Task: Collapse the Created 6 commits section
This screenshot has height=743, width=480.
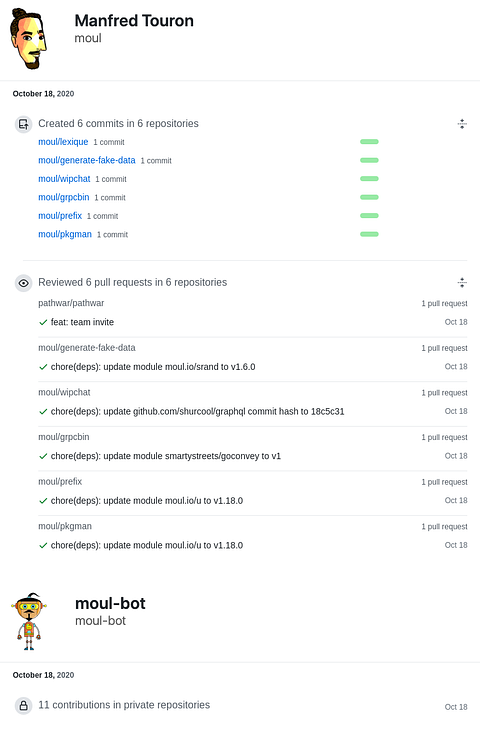Action: tap(462, 124)
